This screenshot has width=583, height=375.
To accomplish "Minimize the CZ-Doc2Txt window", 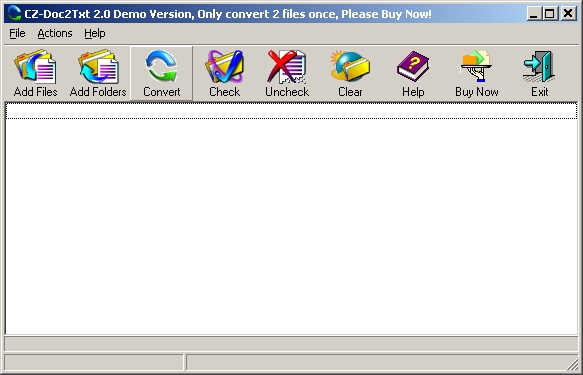I will [x=533, y=14].
